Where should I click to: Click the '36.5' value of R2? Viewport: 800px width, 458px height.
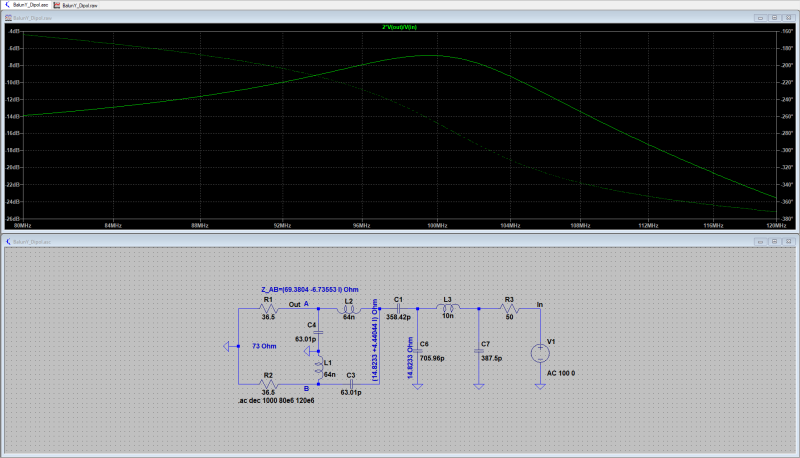click(268, 392)
